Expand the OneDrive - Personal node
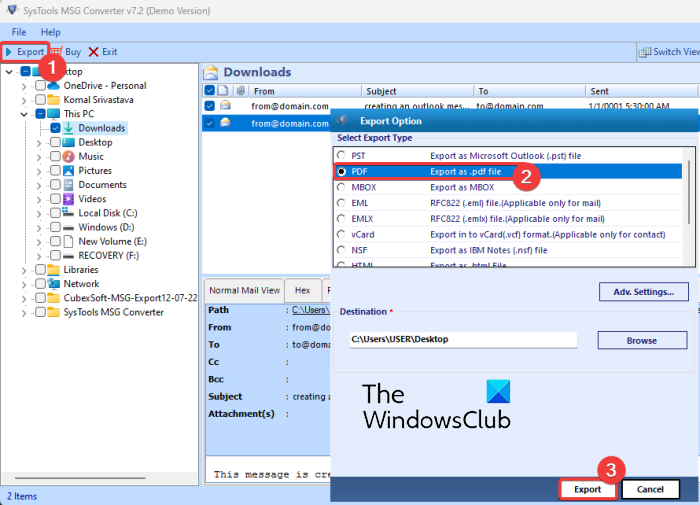Screen dimensions: 700x505 [x=24, y=86]
